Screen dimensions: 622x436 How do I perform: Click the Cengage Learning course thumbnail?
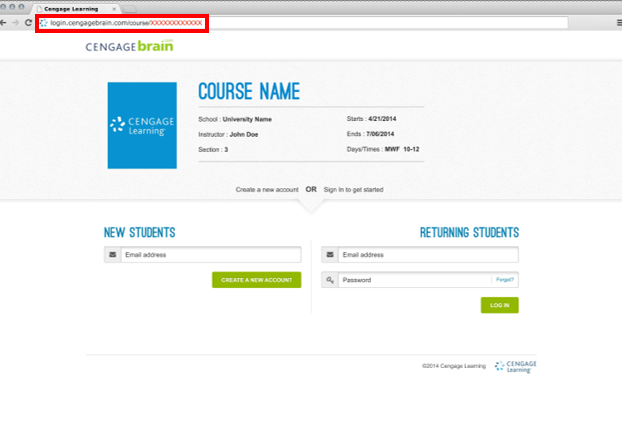click(x=142, y=125)
